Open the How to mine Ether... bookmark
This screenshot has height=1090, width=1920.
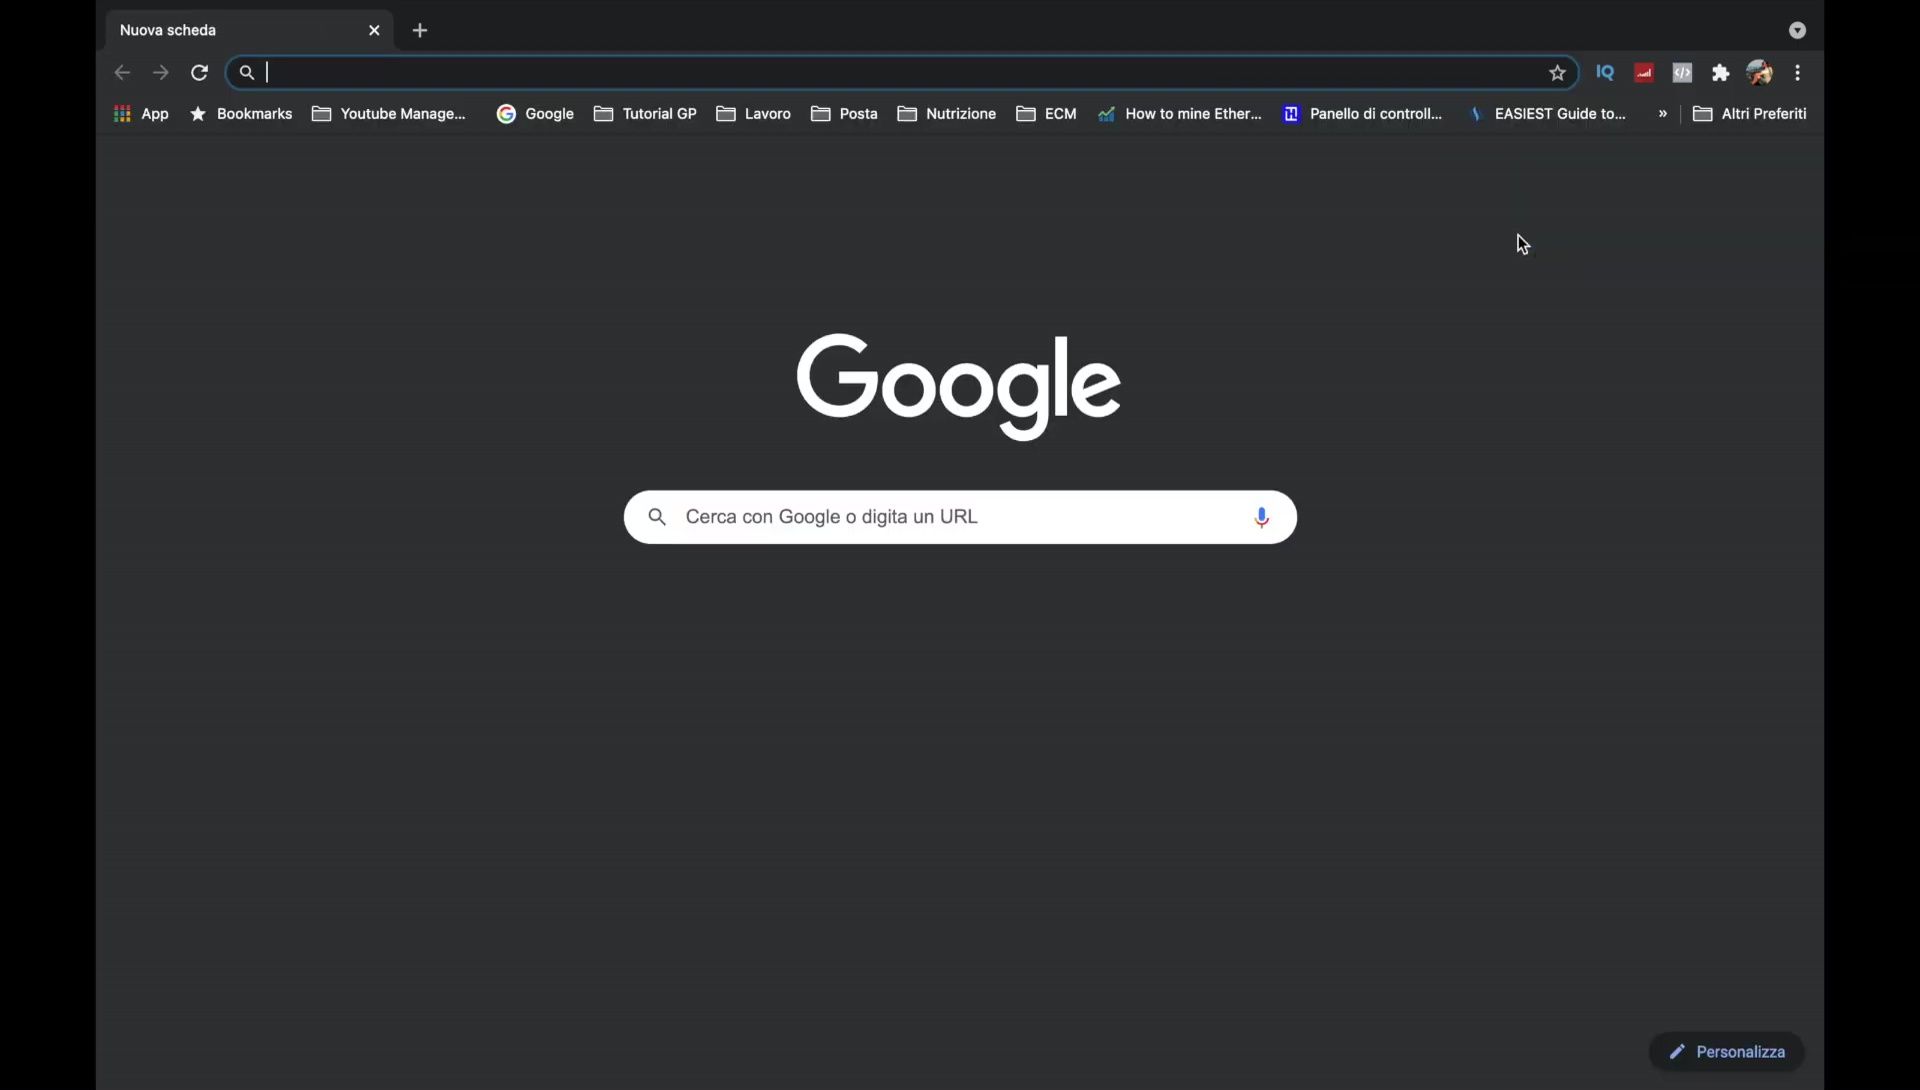[1179, 114]
